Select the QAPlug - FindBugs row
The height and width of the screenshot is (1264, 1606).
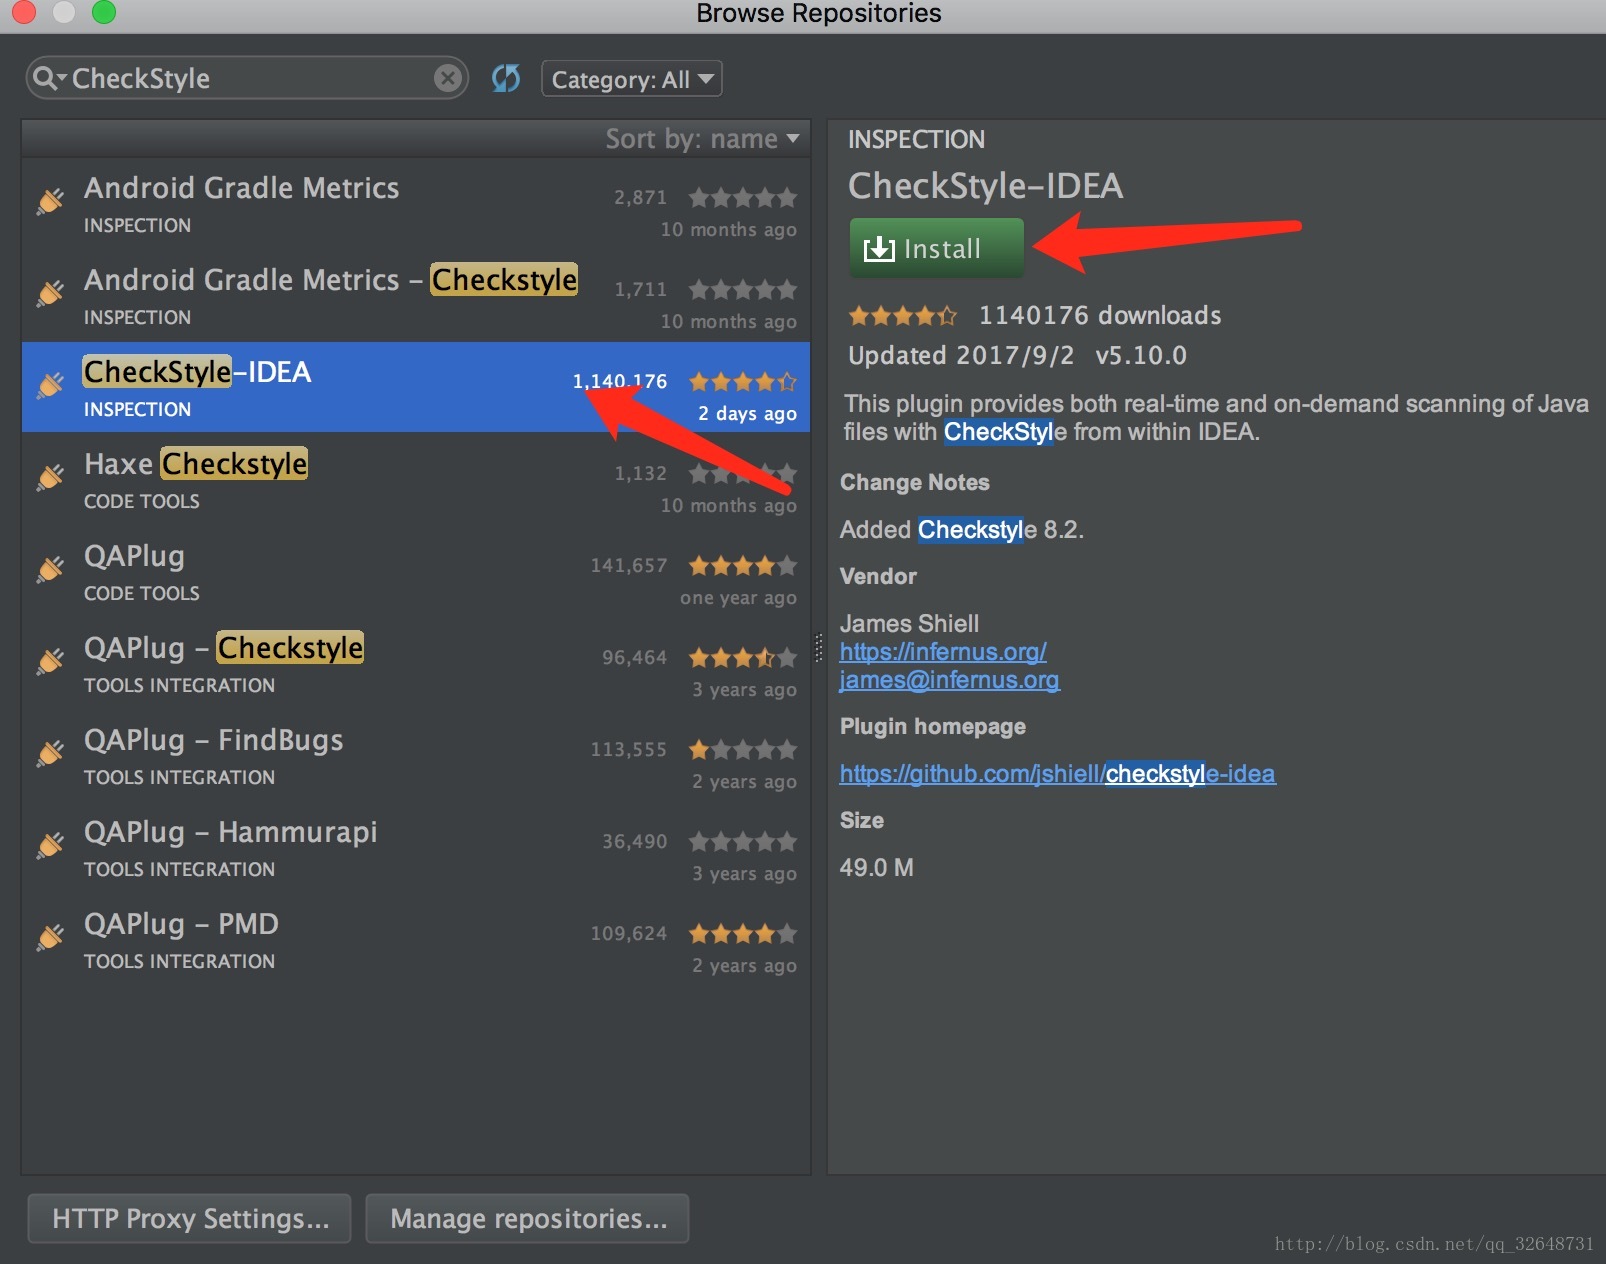[x=416, y=756]
